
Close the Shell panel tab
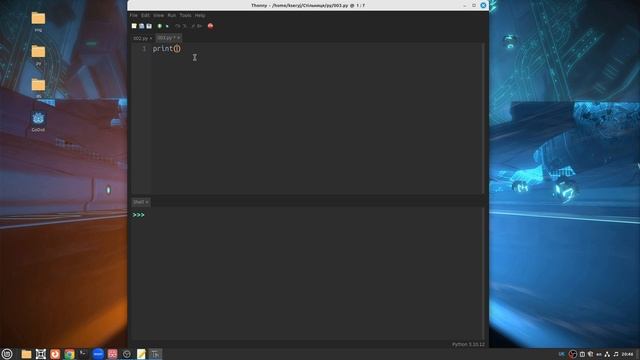click(147, 202)
